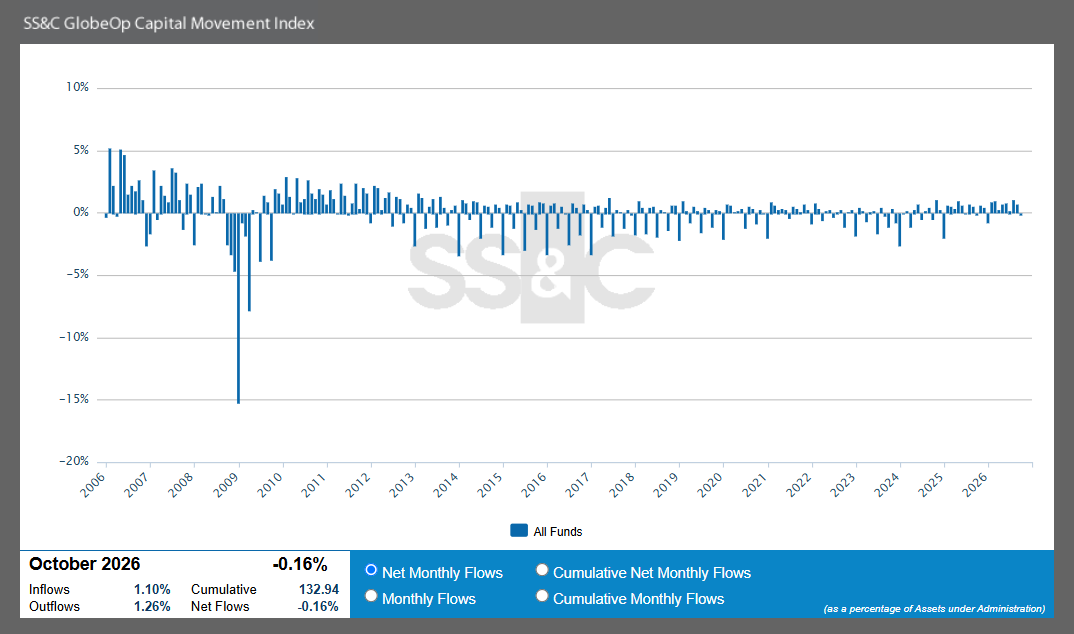The width and height of the screenshot is (1074, 634).
Task: Click the Assets under Administration footnote
Action: tap(934, 609)
